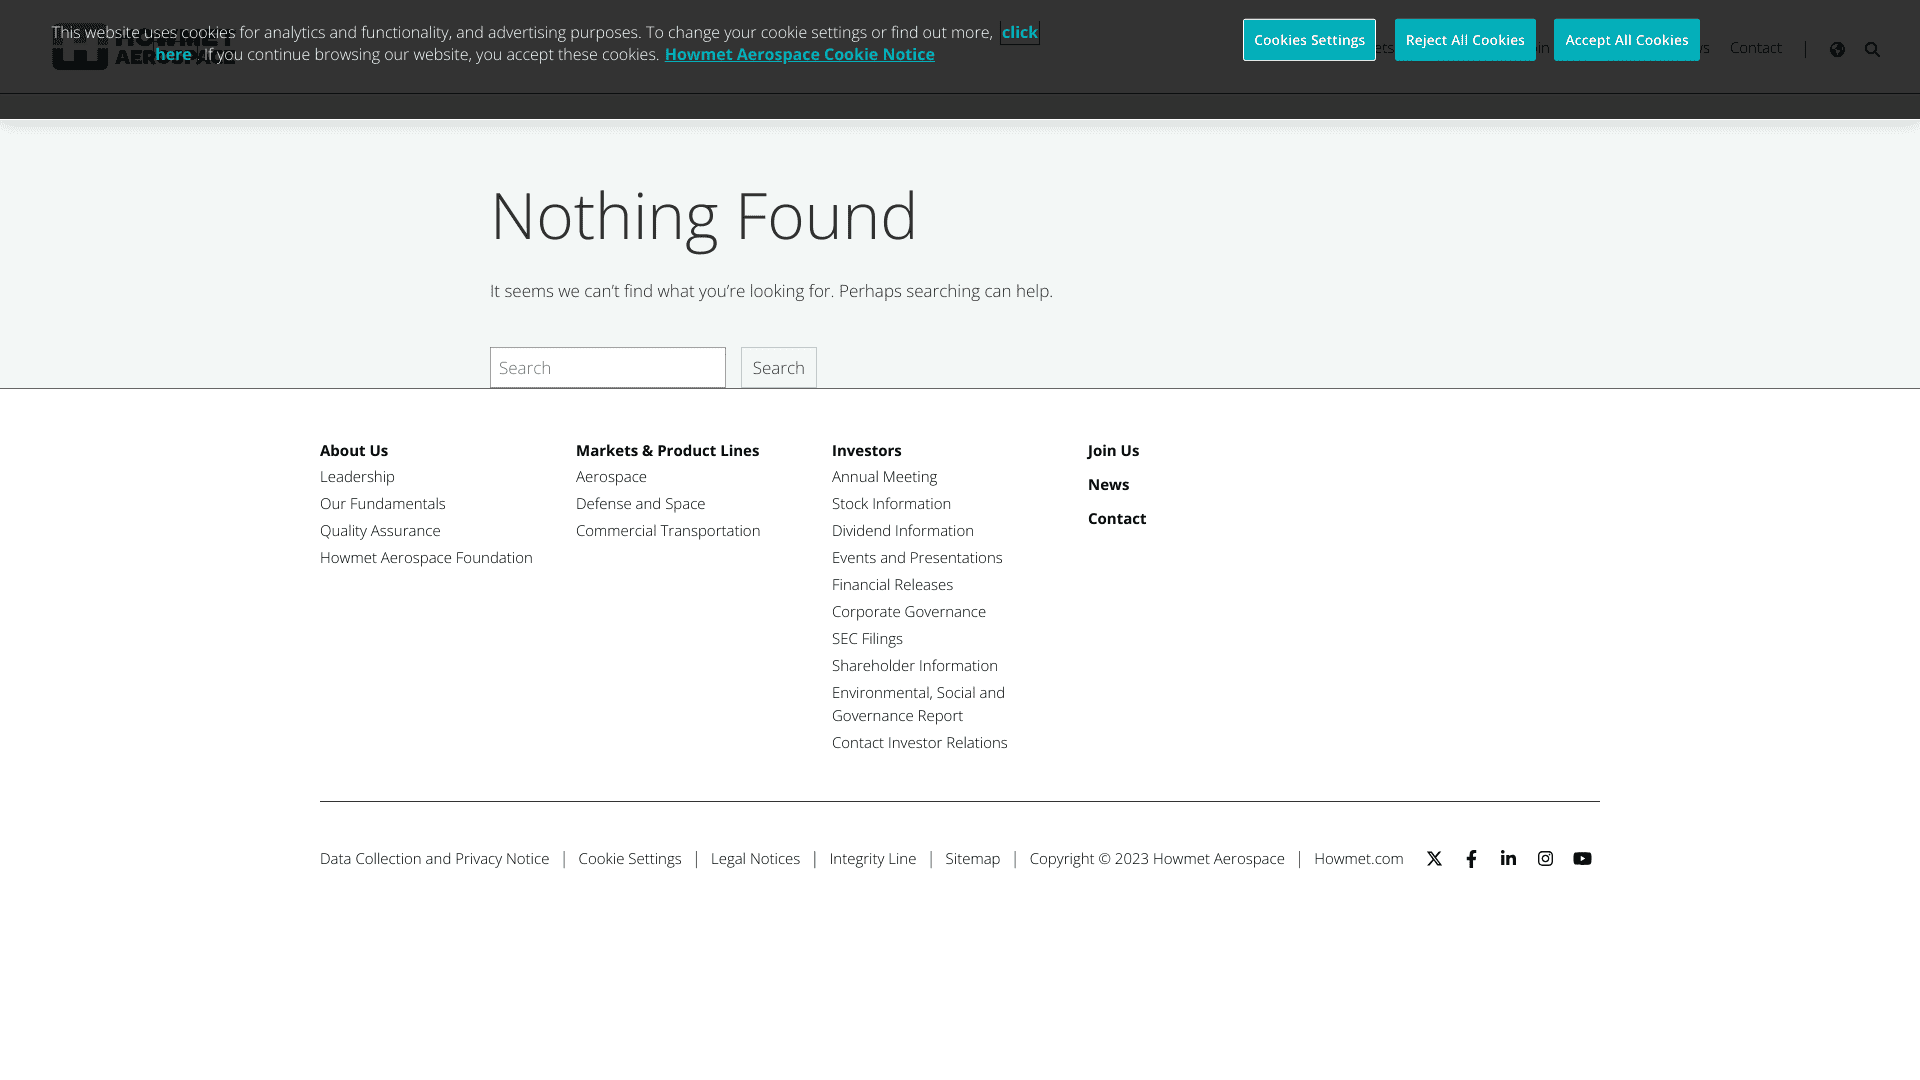Open the X (Twitter) social icon

[x=1434, y=859]
